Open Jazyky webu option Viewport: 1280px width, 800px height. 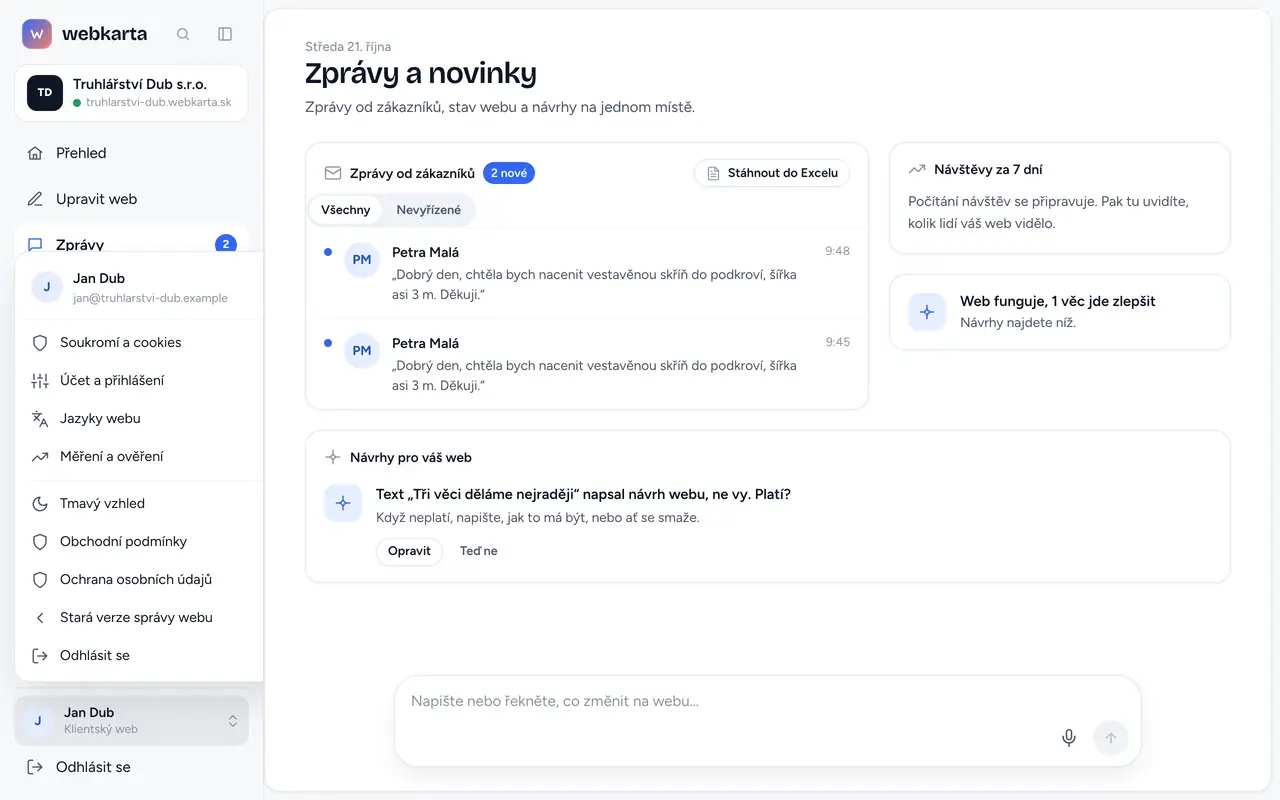coord(139,418)
